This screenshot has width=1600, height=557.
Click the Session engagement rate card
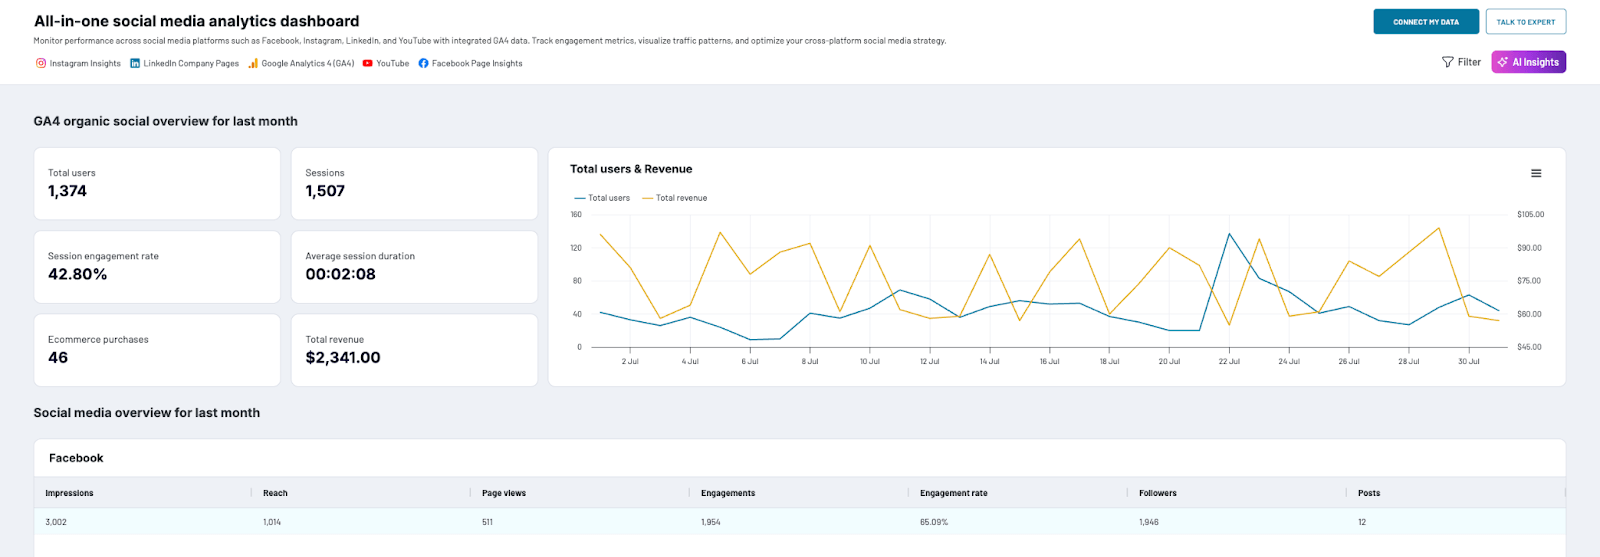click(157, 267)
